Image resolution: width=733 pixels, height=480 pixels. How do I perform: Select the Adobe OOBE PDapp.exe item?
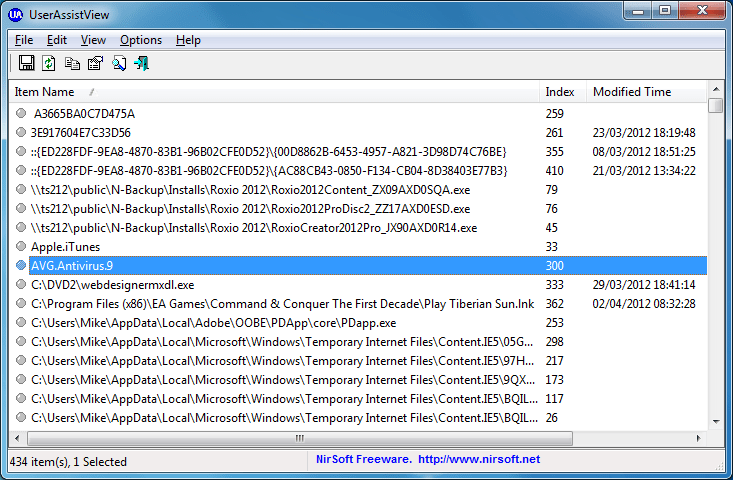point(358,322)
